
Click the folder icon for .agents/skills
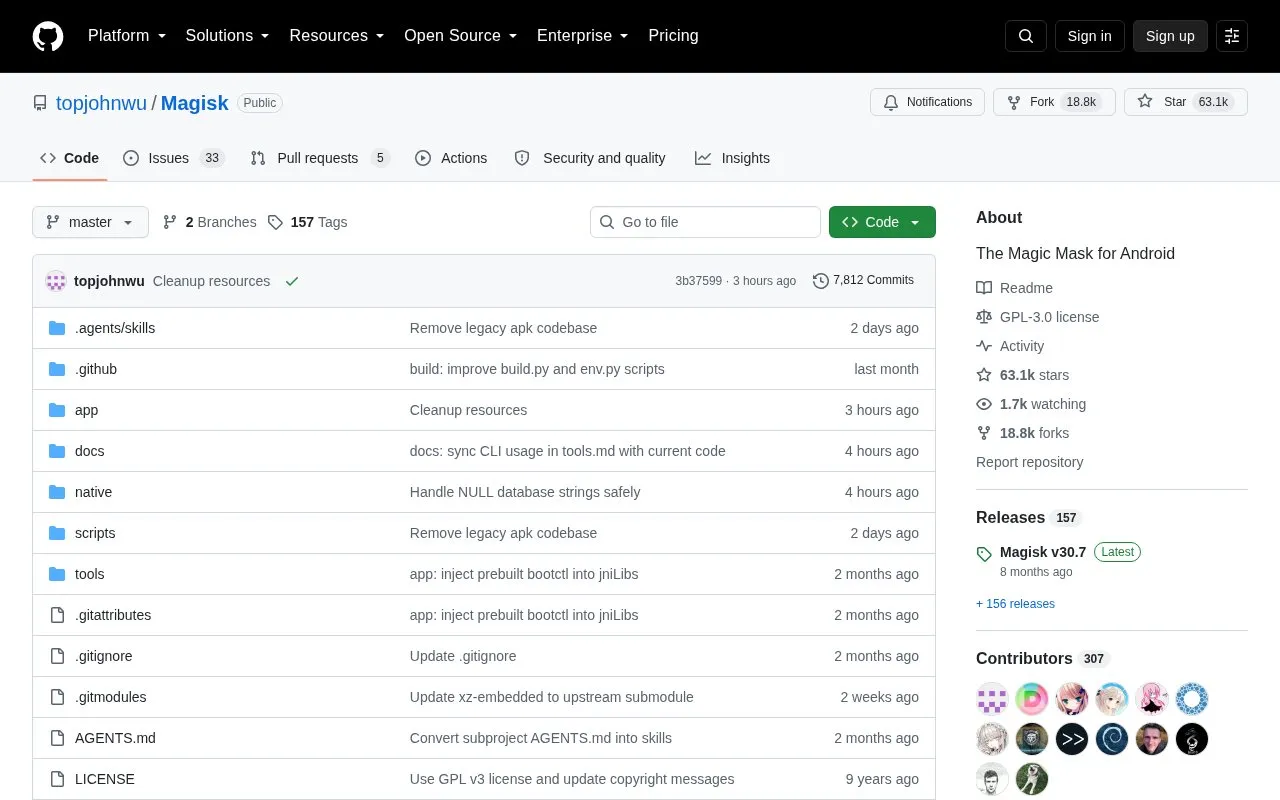pos(57,328)
